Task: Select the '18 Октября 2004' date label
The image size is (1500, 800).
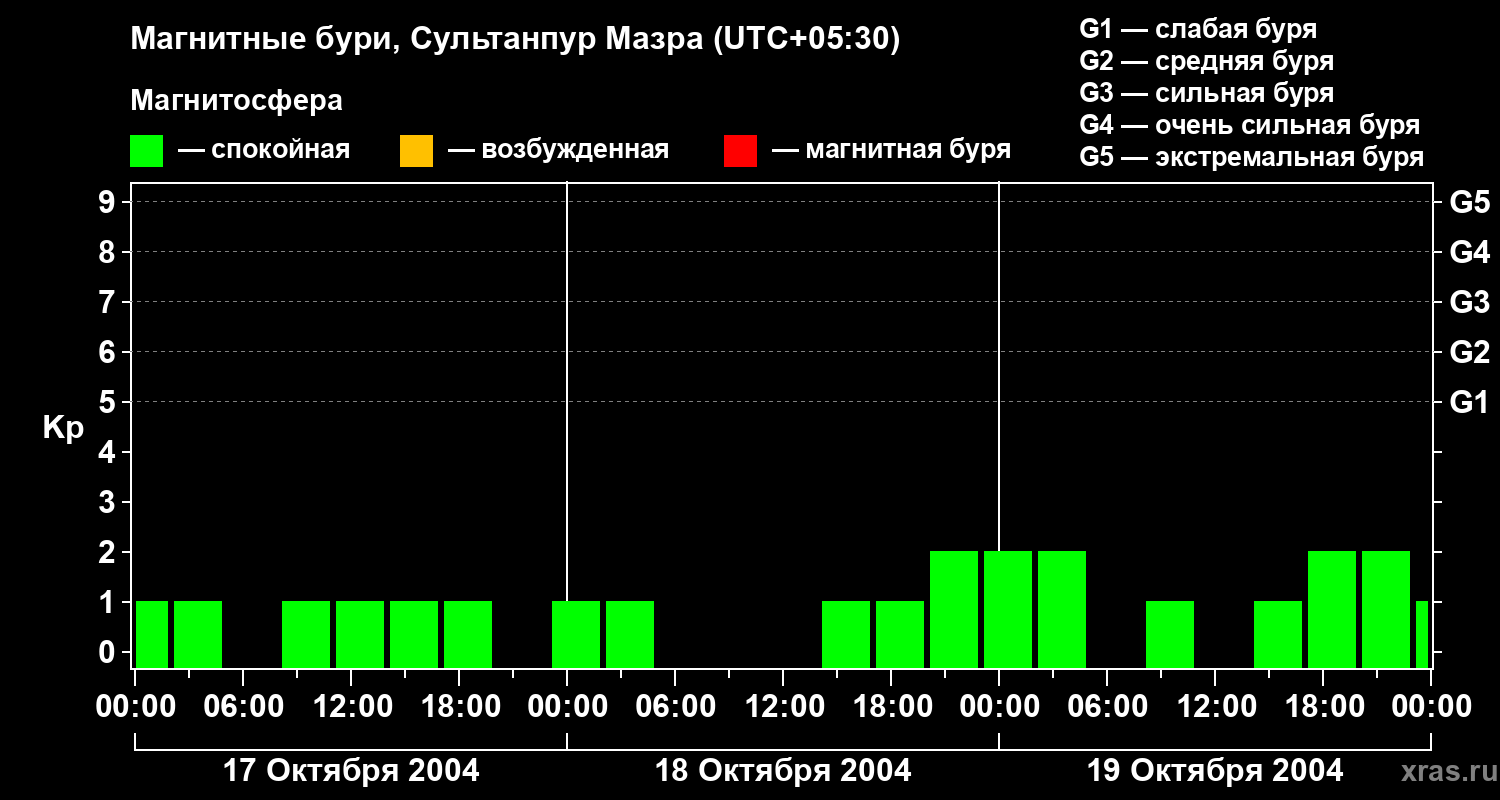Action: tap(782, 771)
